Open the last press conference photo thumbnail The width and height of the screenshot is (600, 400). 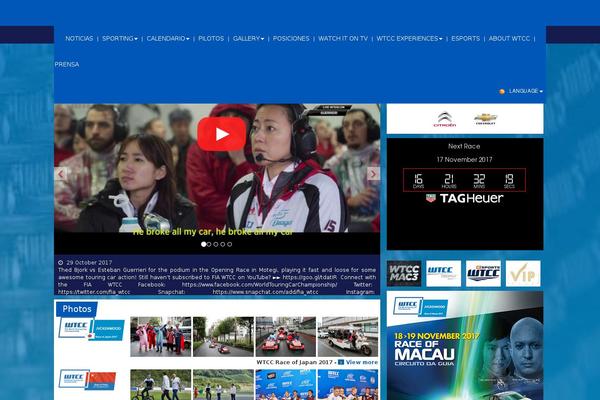click(348, 385)
